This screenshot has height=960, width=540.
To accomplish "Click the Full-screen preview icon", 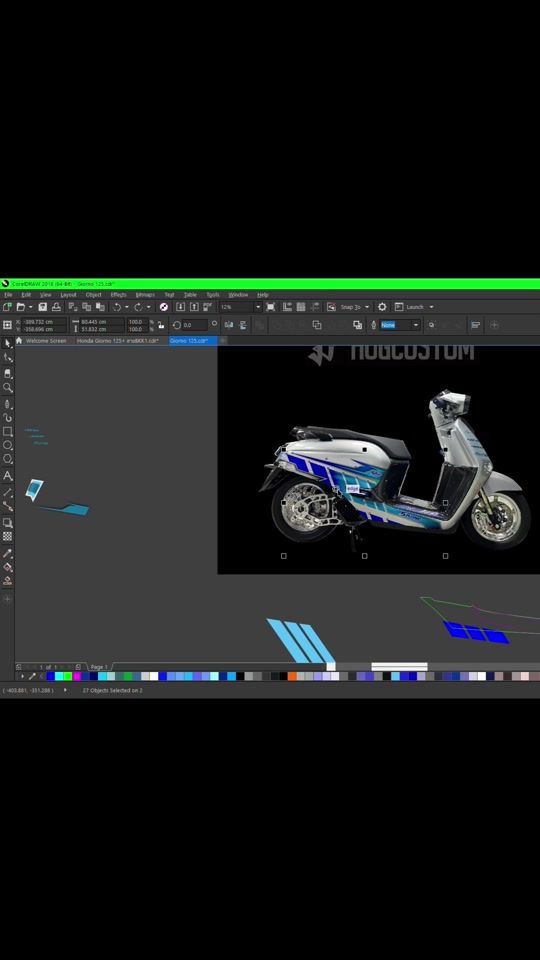I will point(271,307).
